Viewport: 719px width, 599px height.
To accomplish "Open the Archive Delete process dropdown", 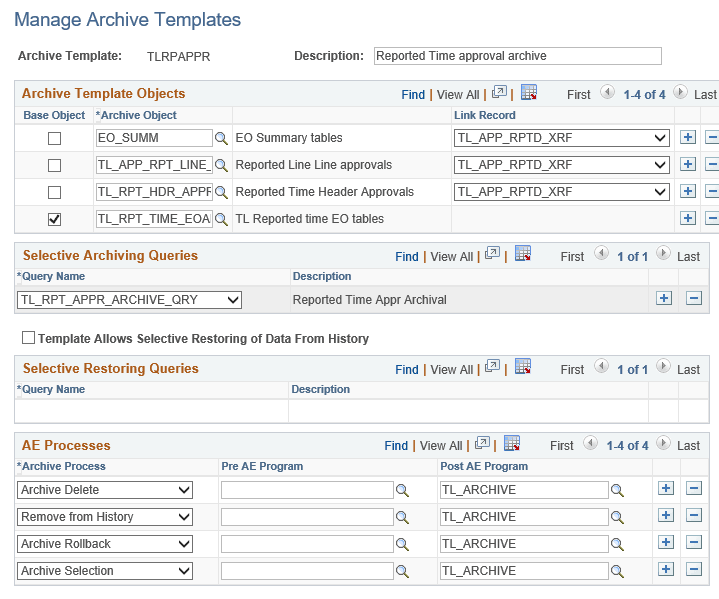I will point(105,490).
